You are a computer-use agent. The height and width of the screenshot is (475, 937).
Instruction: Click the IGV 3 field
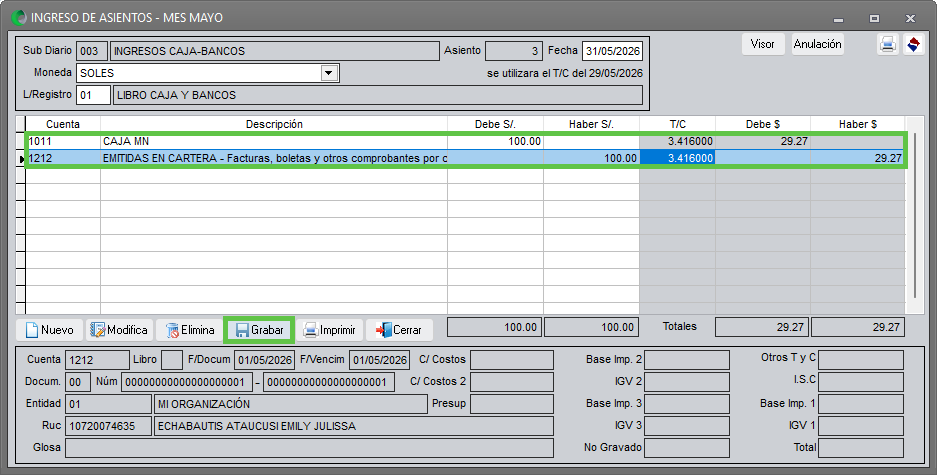click(x=687, y=426)
